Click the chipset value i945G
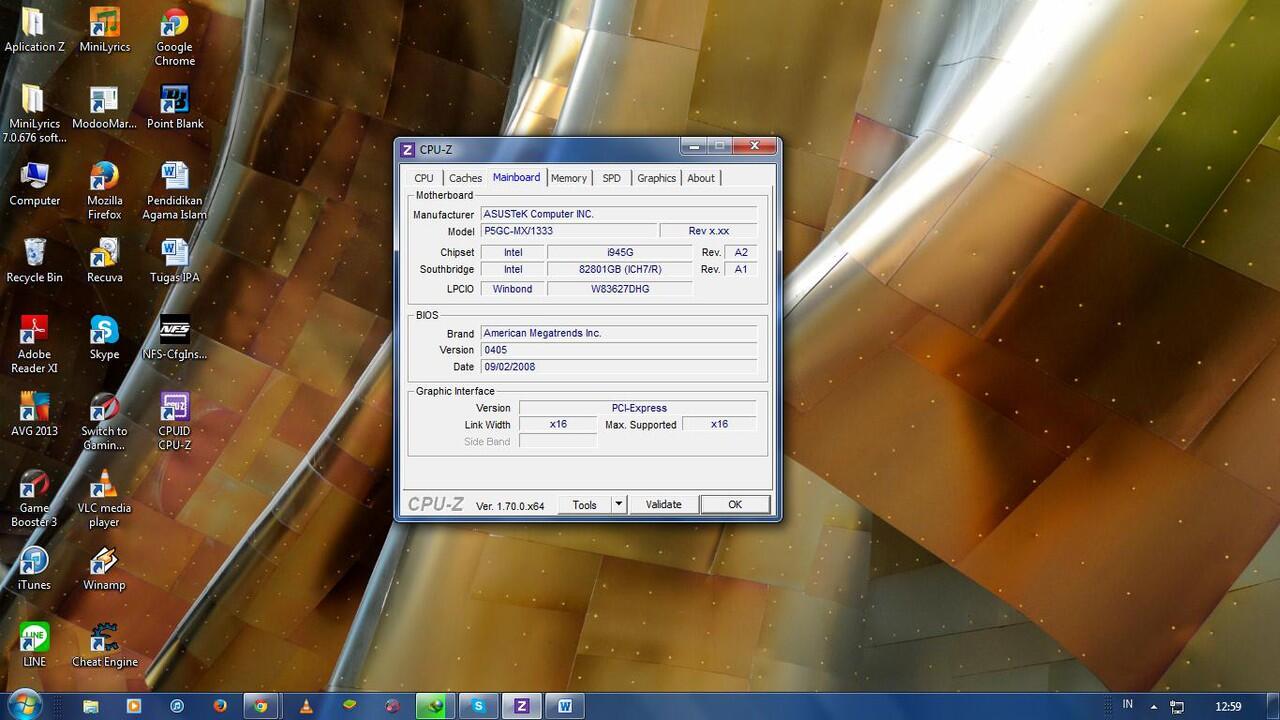Image resolution: width=1280 pixels, height=720 pixels. 619,252
